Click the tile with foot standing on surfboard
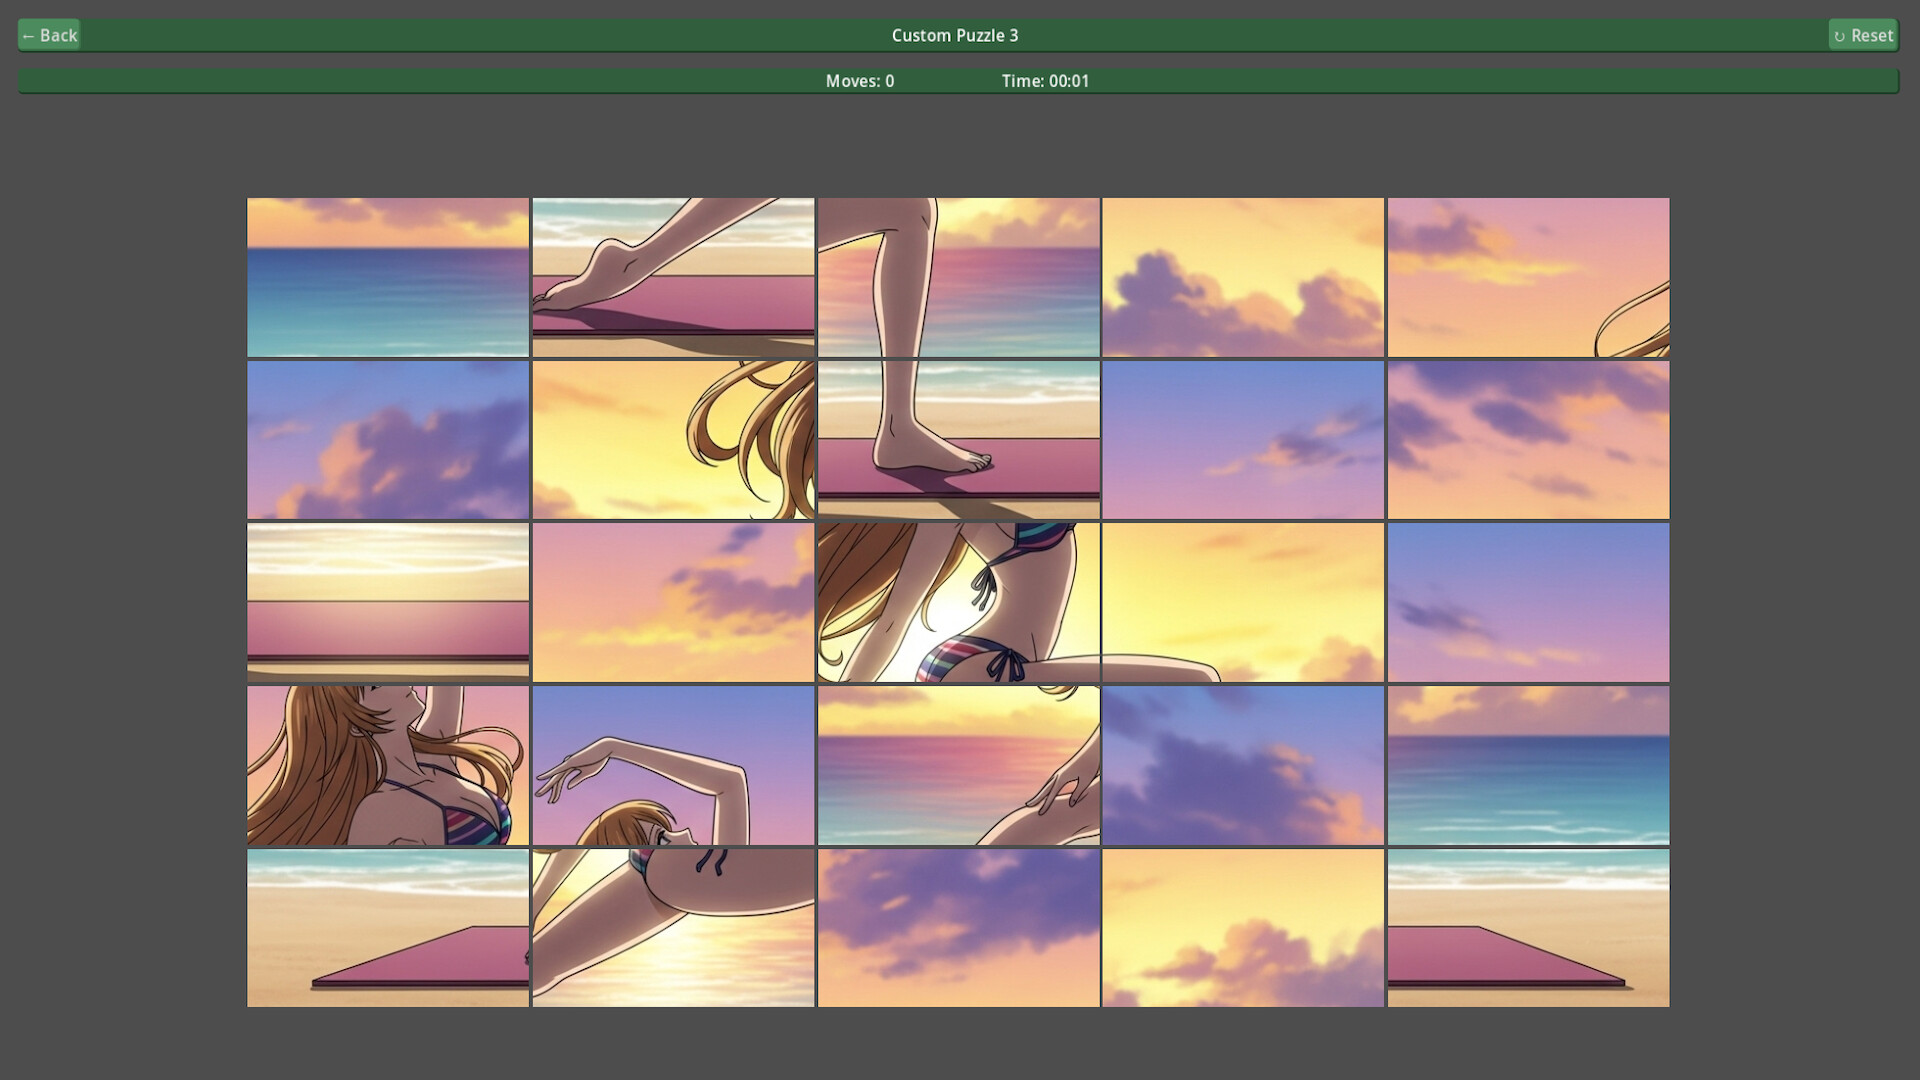Image resolution: width=1920 pixels, height=1080 pixels. 957,439
